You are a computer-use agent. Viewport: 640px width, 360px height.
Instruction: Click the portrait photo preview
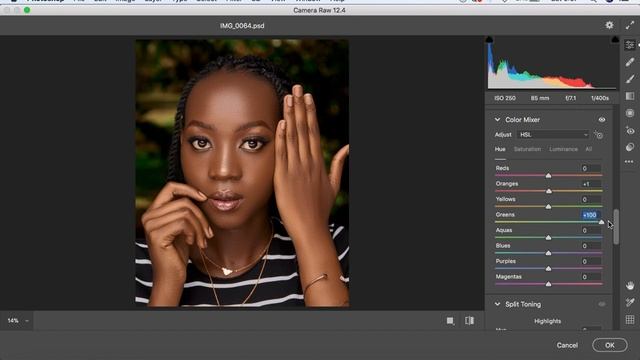point(242,173)
